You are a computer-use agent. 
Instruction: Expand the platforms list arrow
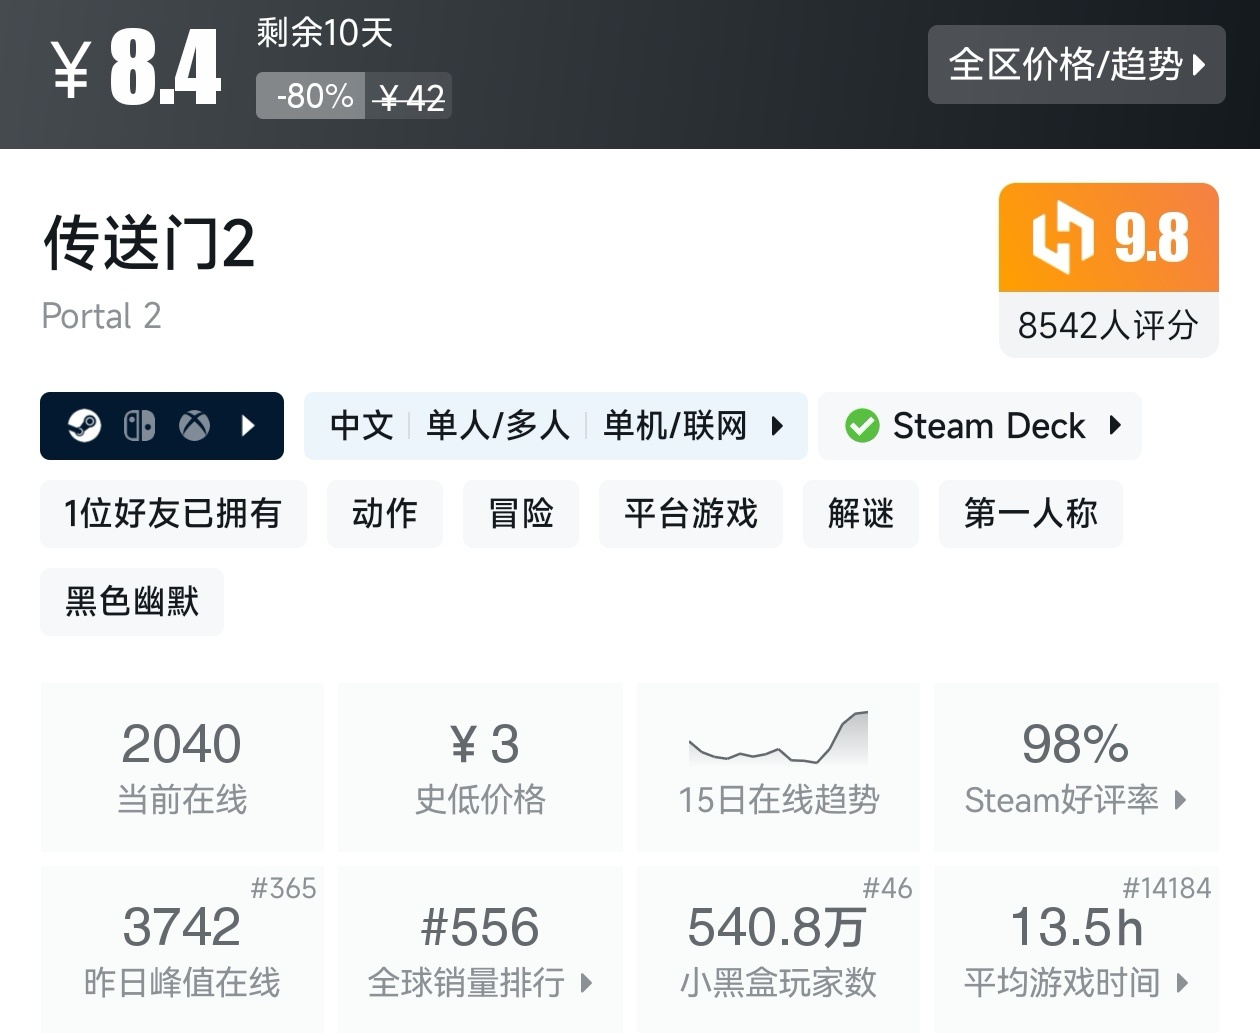point(248,426)
